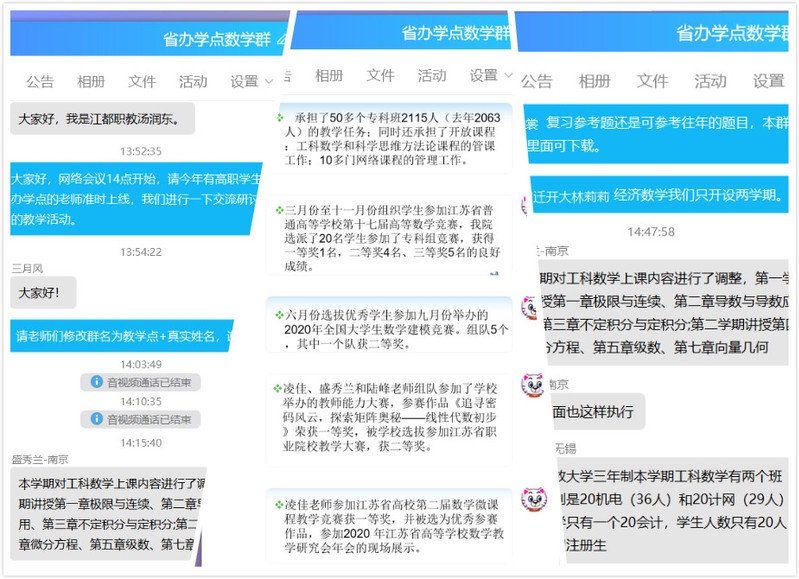This screenshot has height=579, width=799.
Task: Open the 设置 menu in the right panel
Action: pos(768,81)
